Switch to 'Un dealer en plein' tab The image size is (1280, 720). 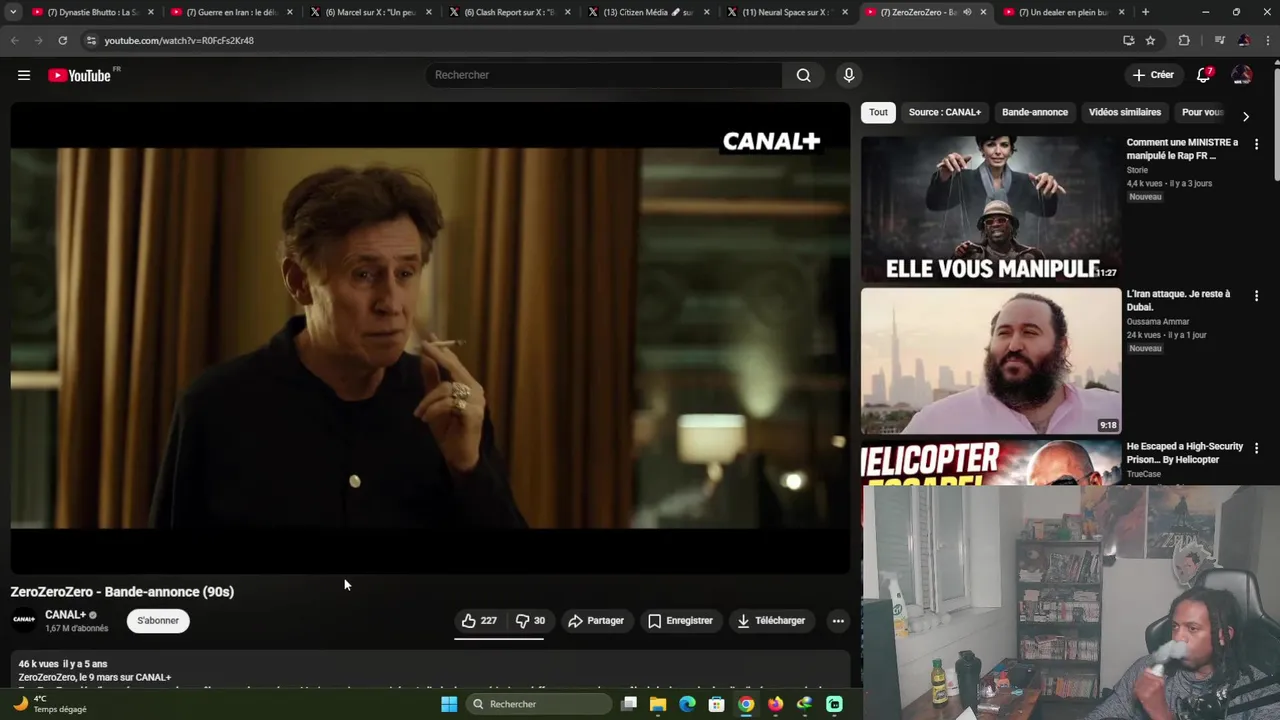(1062, 12)
